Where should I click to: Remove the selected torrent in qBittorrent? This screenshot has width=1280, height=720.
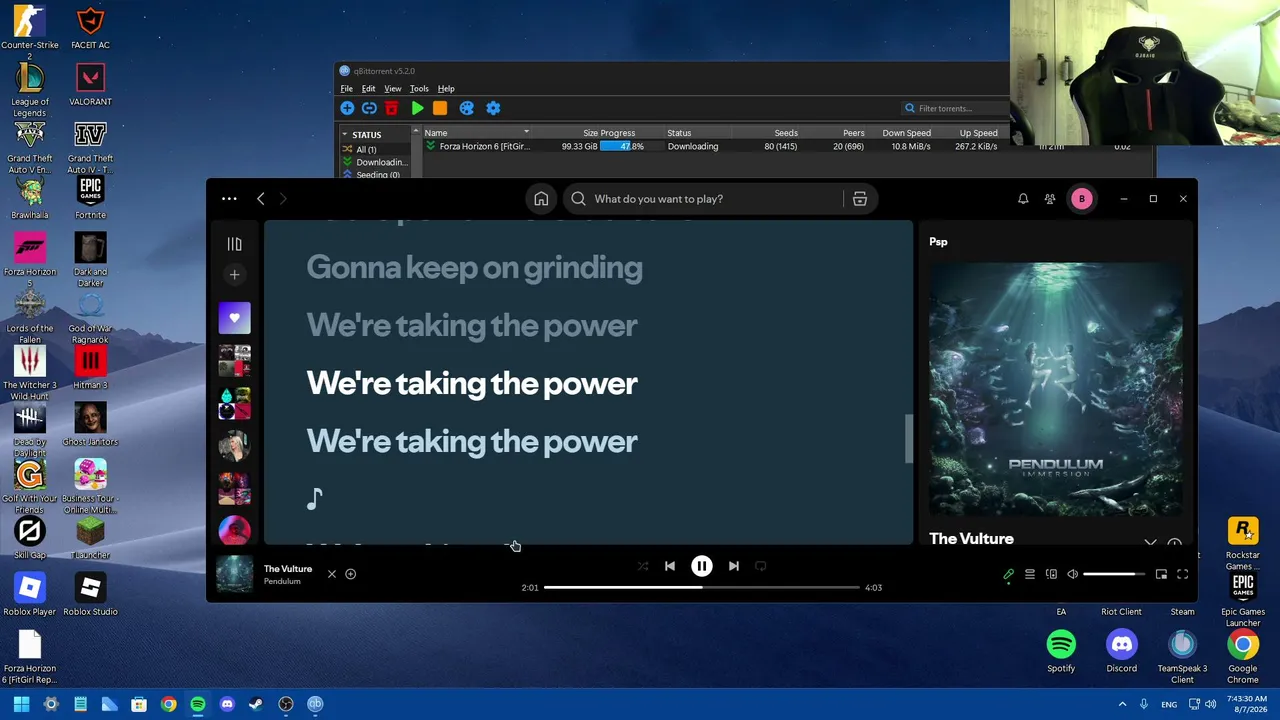point(392,108)
